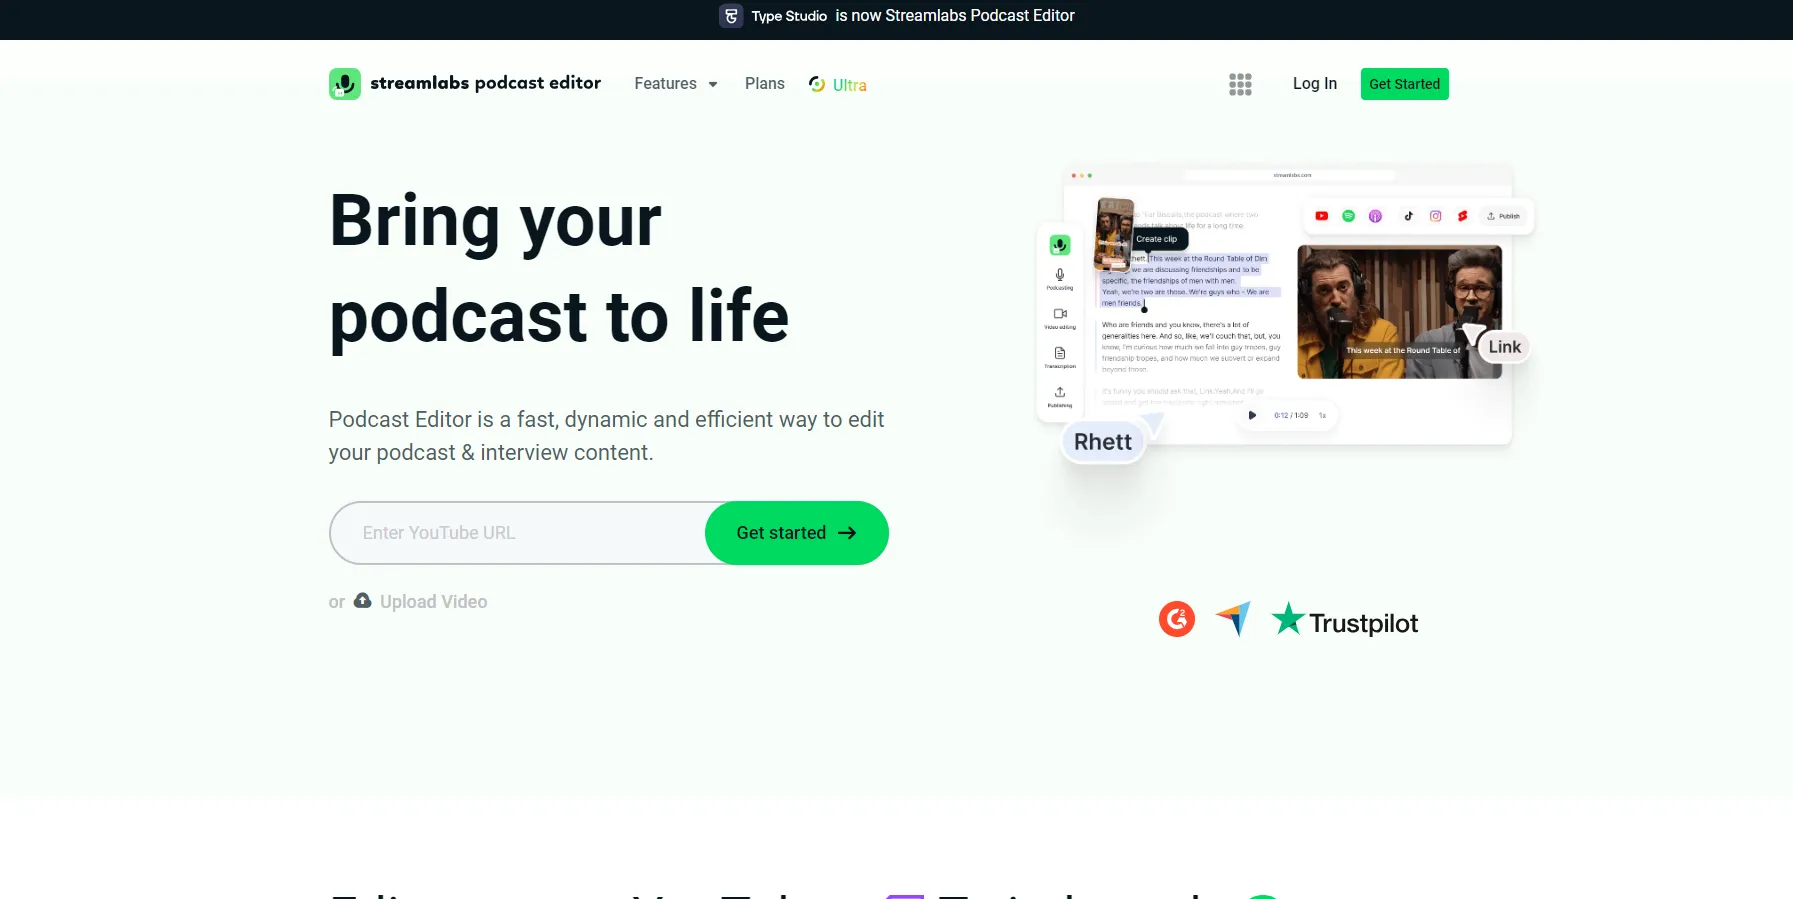The width and height of the screenshot is (1793, 899).
Task: Click the Trustpilot logo
Action: click(x=1345, y=621)
